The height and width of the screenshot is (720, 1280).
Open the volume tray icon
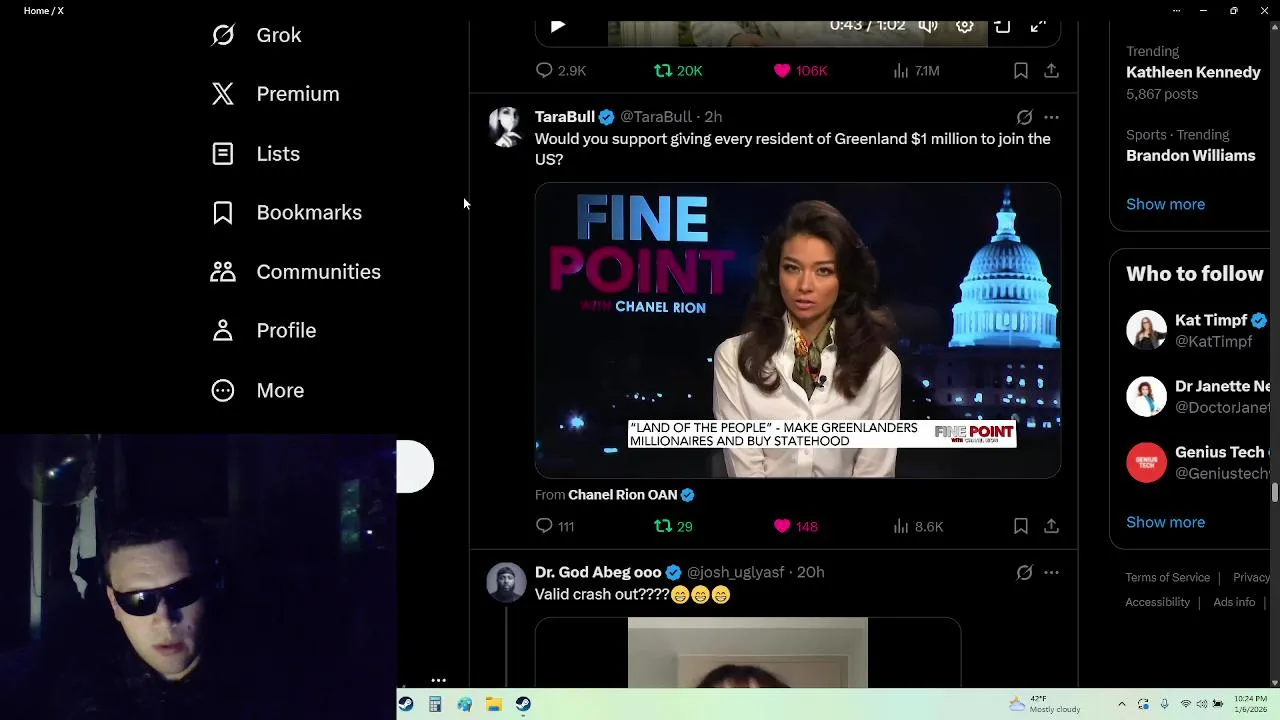pyautogui.click(x=1202, y=704)
